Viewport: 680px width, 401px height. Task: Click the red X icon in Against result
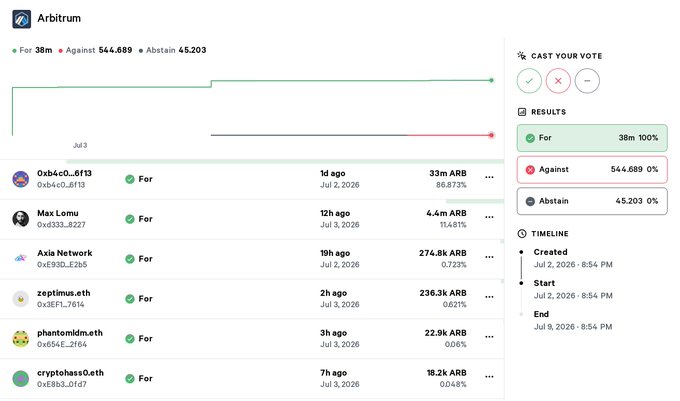point(530,170)
